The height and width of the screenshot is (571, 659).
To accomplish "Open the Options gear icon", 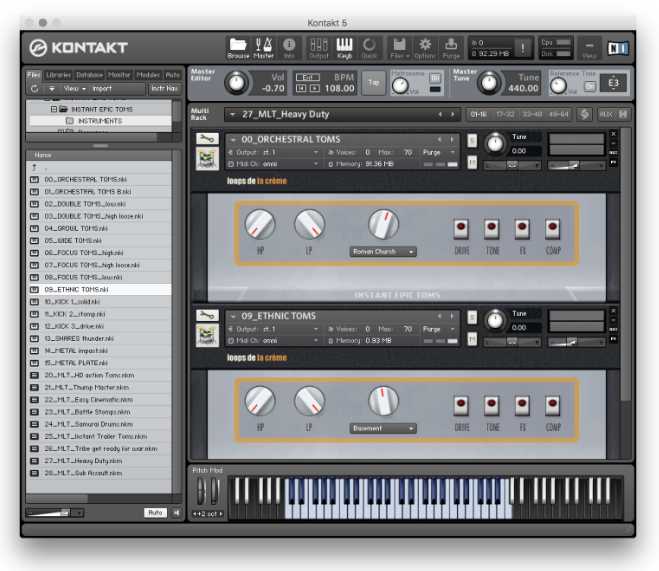I will 425,47.
